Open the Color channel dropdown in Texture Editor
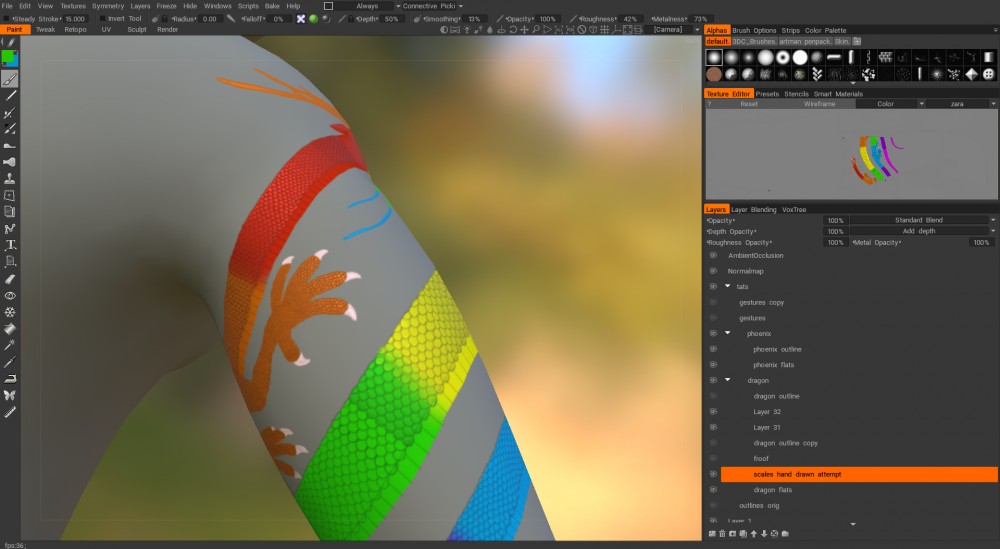Image resolution: width=1000 pixels, height=549 pixels. (890, 103)
